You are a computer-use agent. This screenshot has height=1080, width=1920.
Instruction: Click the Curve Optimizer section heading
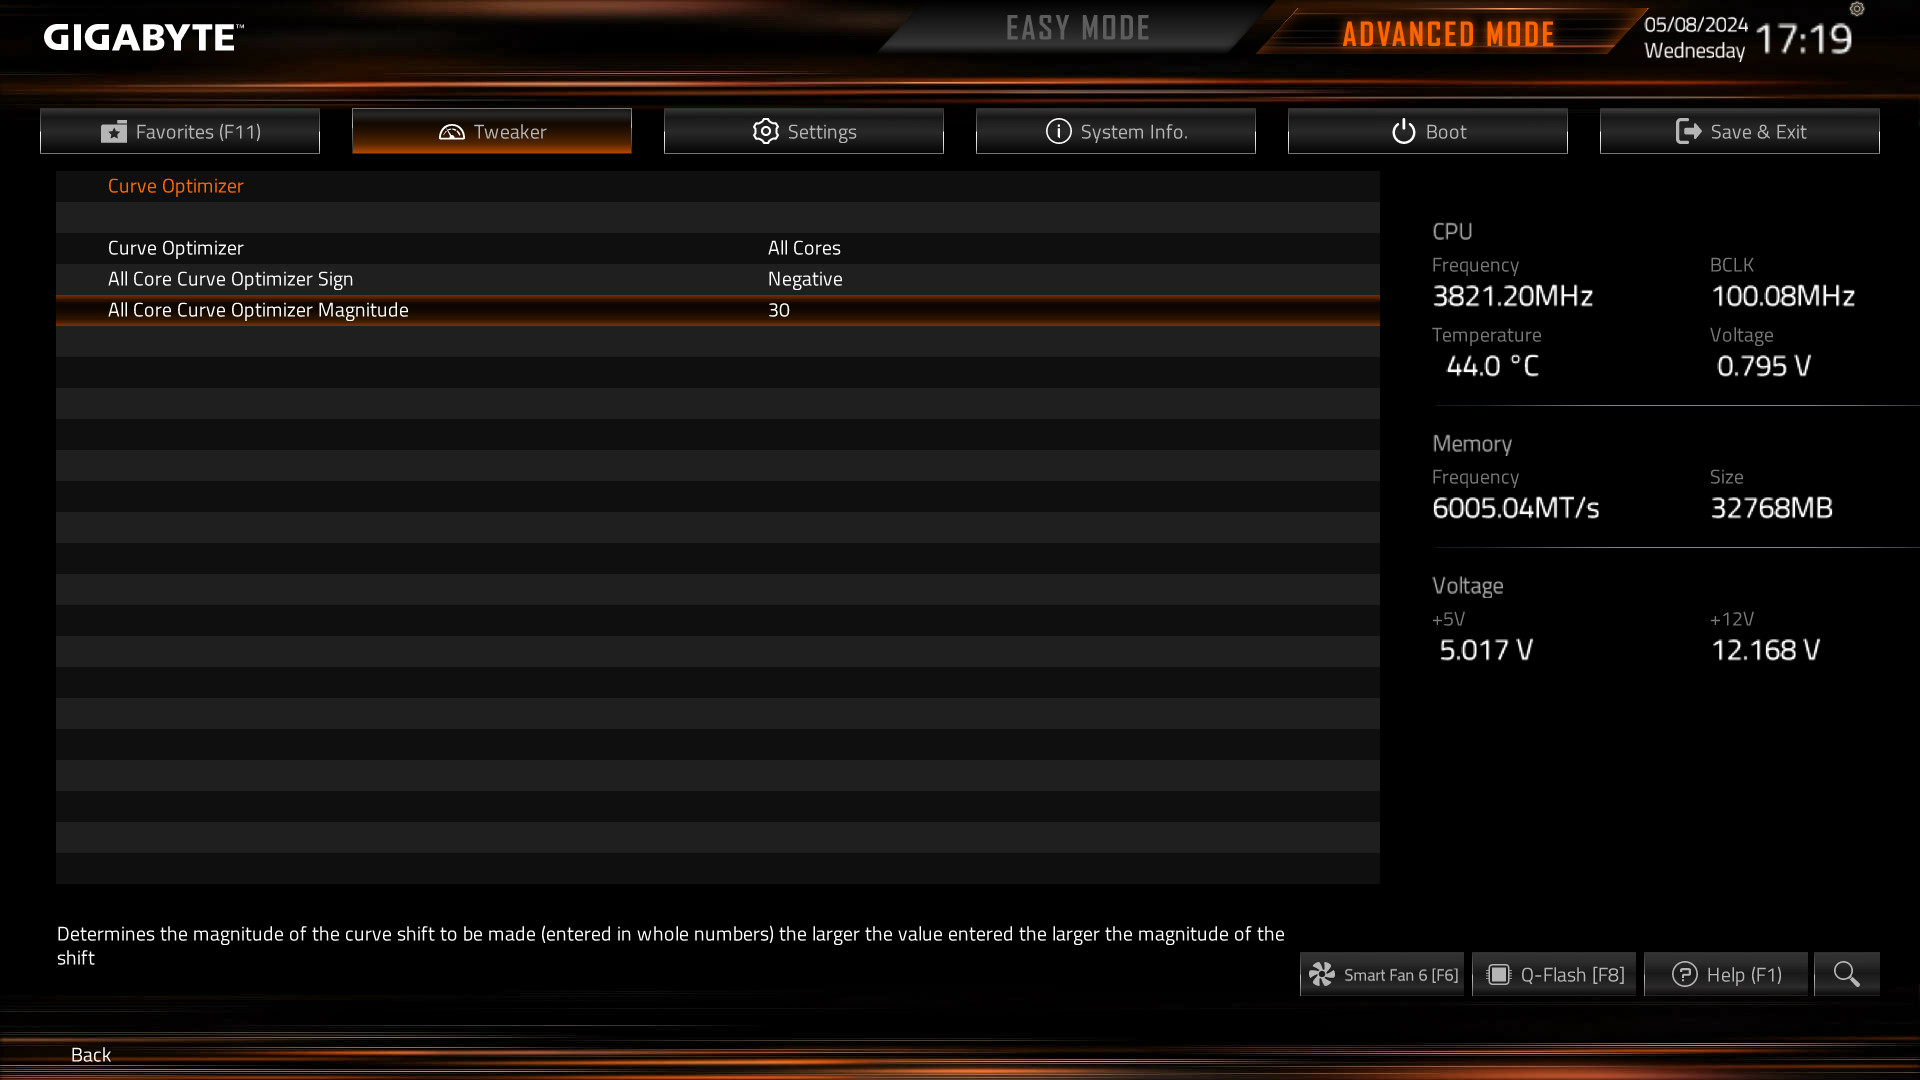tap(176, 186)
